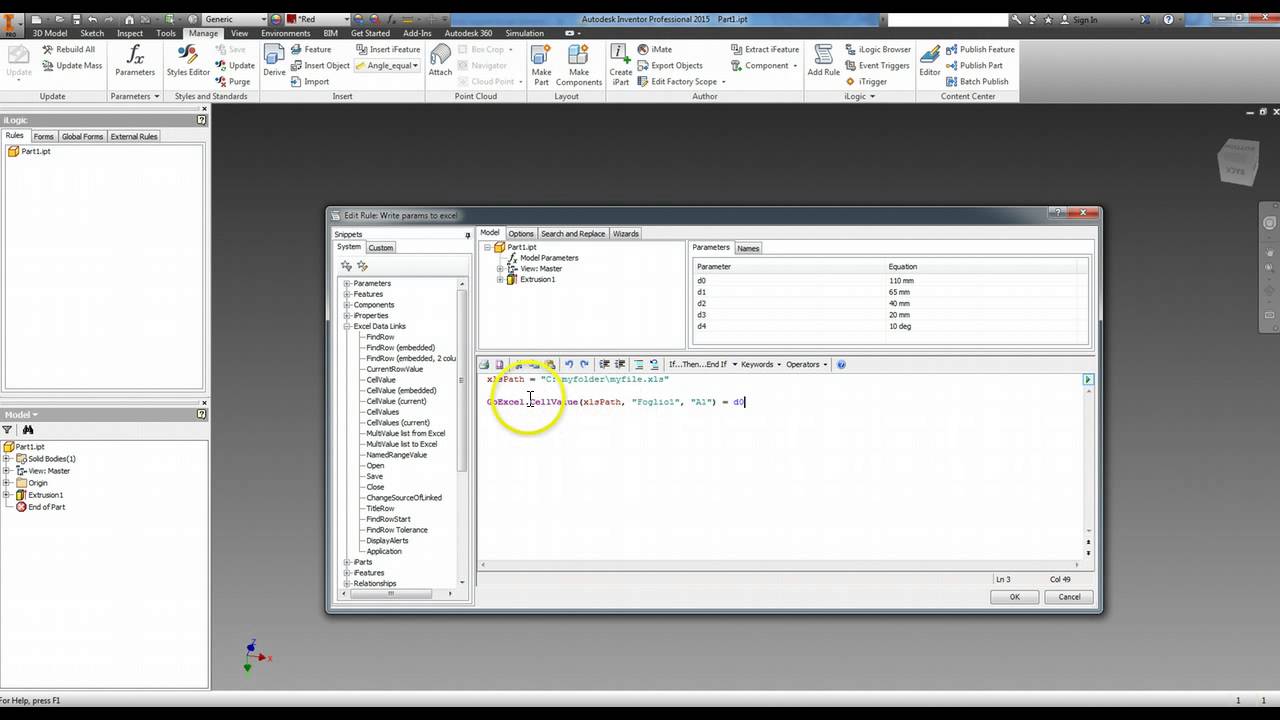Screen dimensions: 1280x720
Task: Click the Add Rule icon
Action: coord(824,60)
